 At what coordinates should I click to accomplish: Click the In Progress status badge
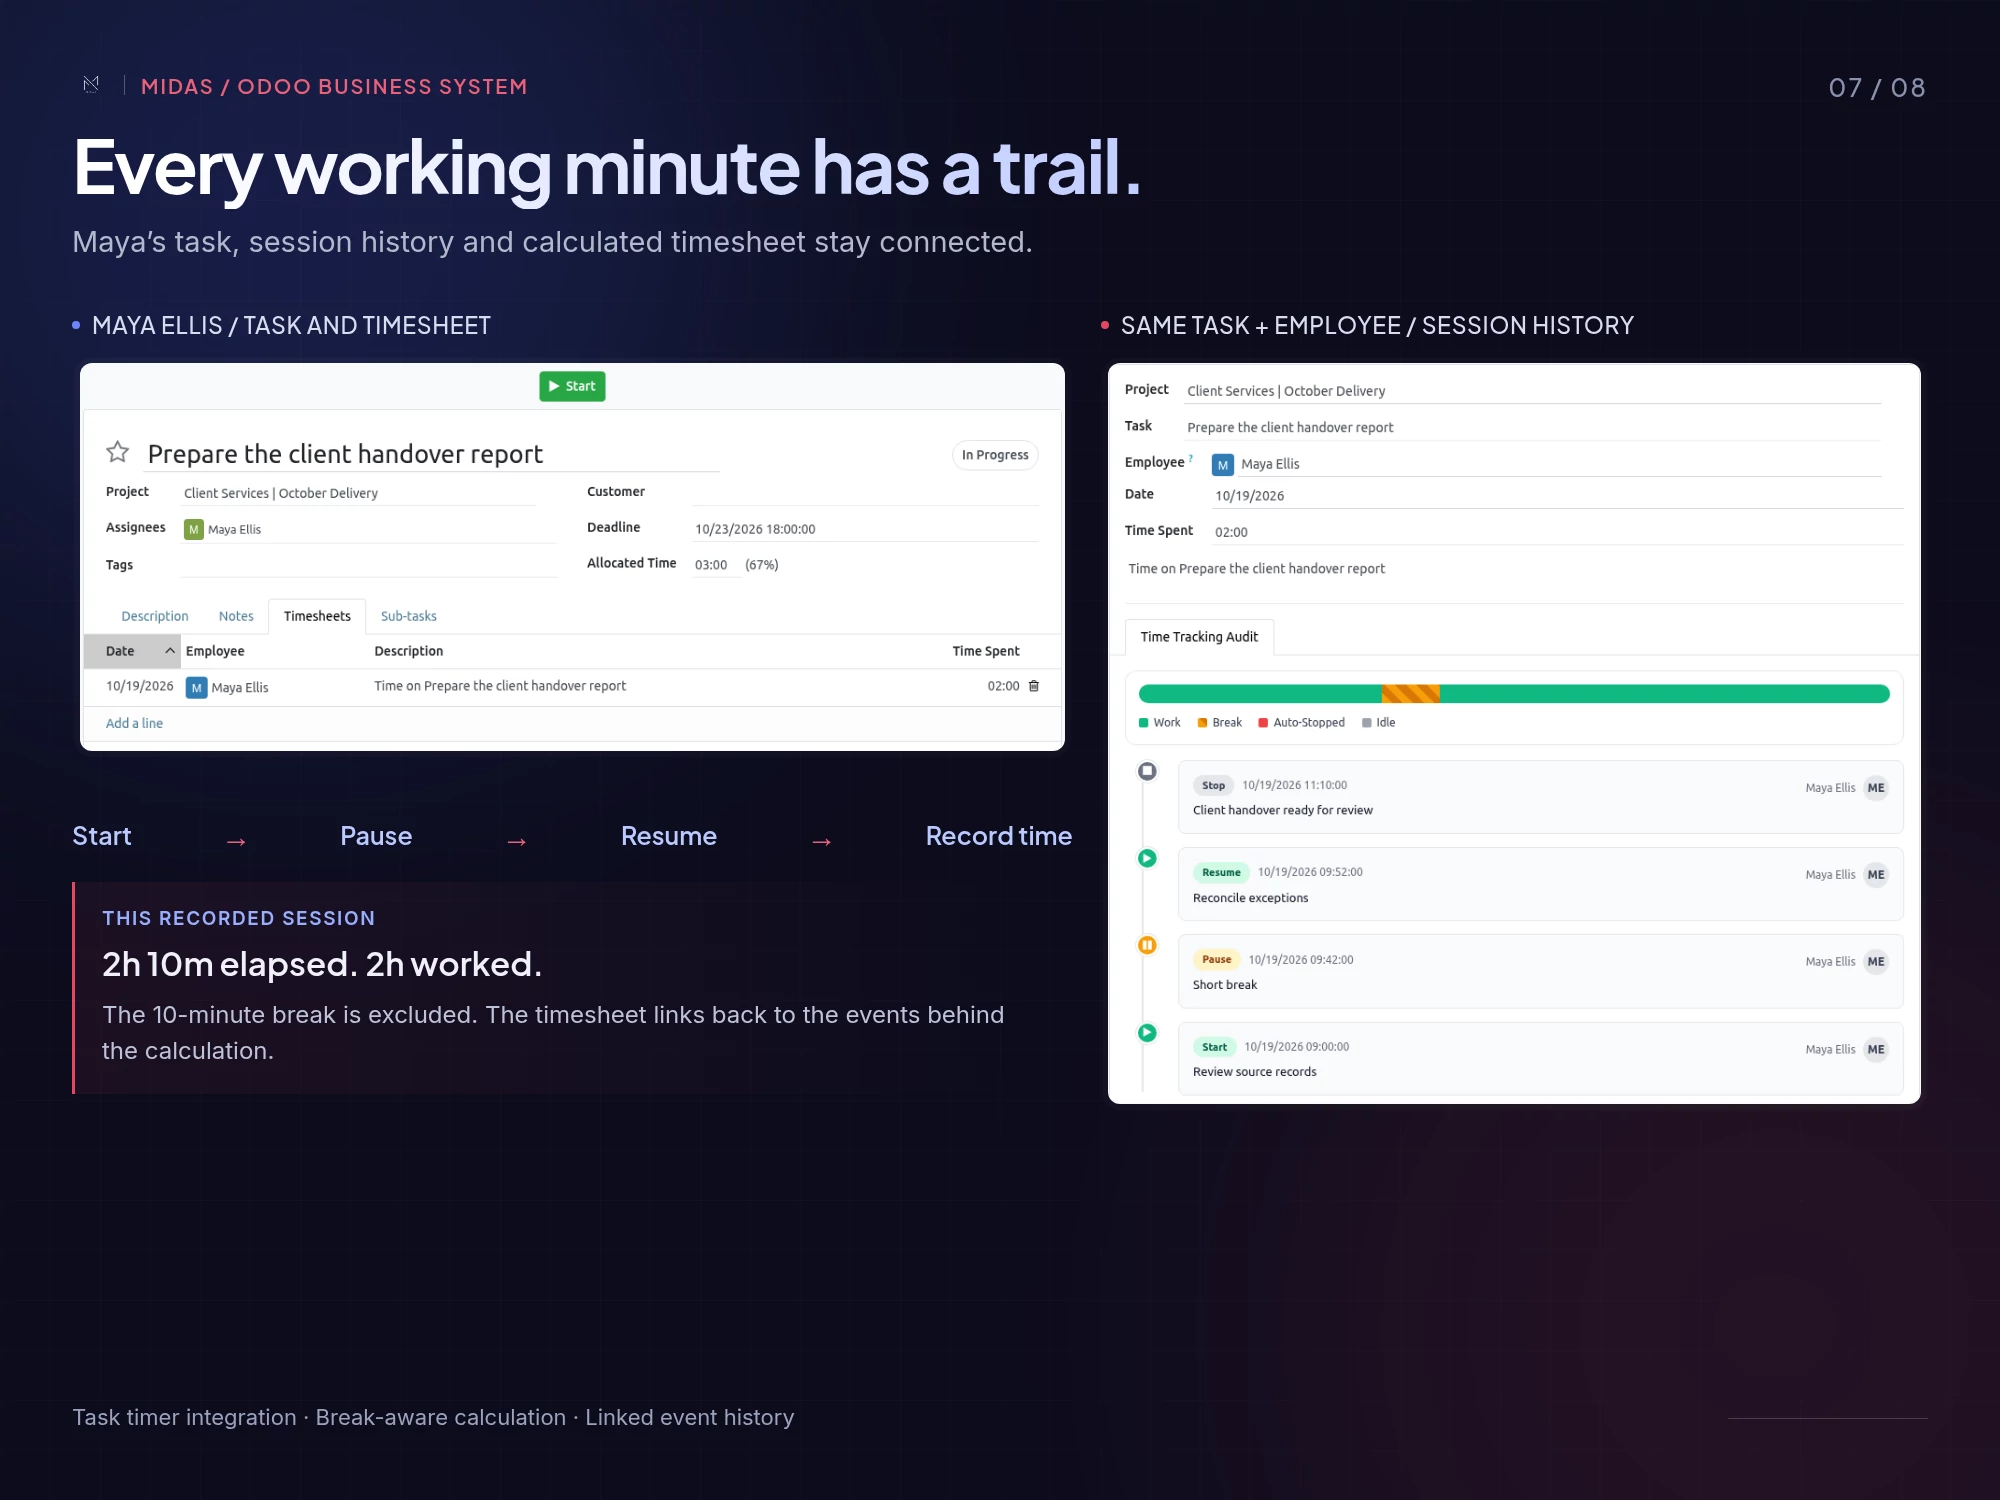pos(995,455)
